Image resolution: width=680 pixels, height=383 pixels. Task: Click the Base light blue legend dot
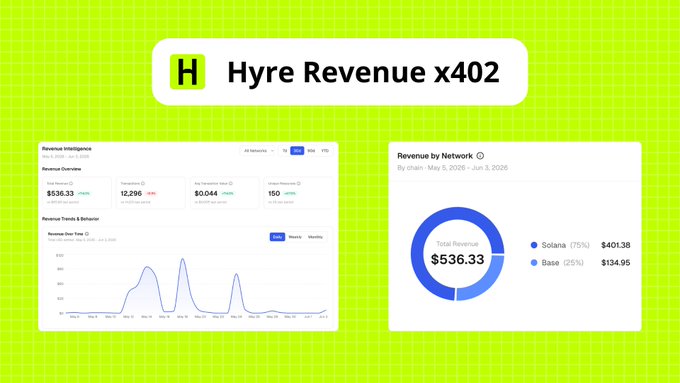(534, 262)
